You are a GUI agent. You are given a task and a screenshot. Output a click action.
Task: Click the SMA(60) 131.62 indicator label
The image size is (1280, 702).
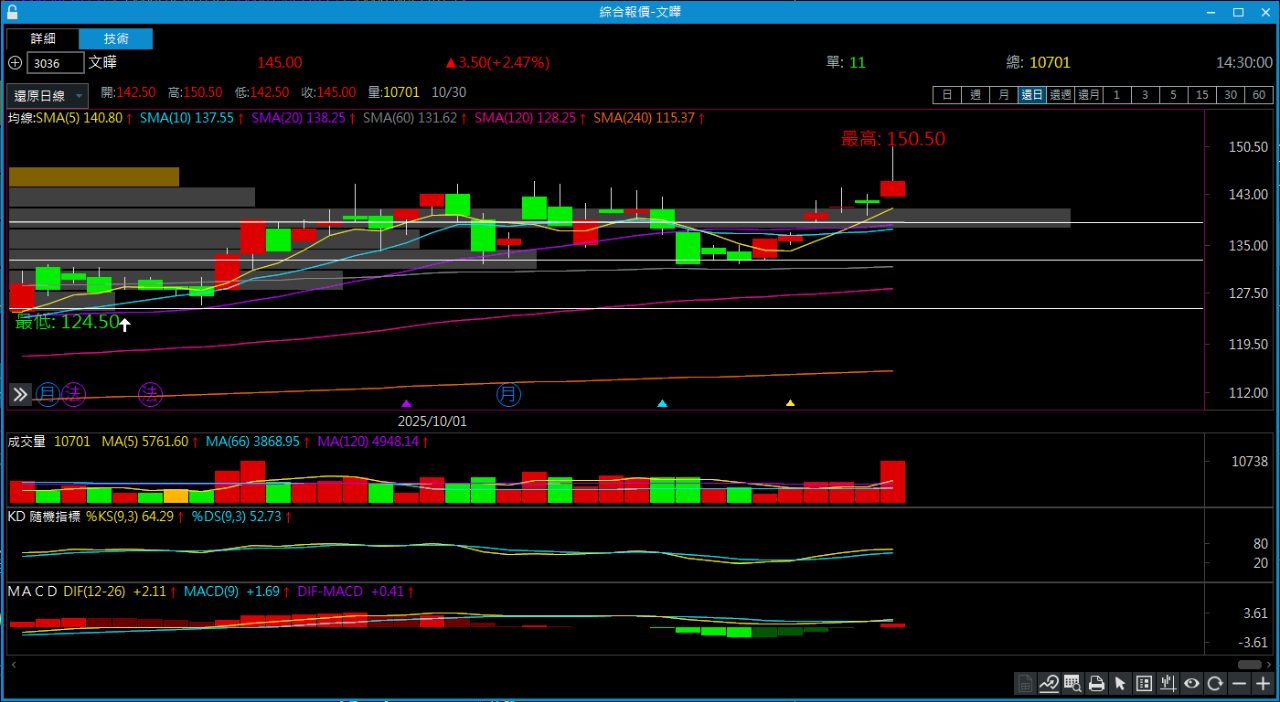pyautogui.click(x=410, y=118)
